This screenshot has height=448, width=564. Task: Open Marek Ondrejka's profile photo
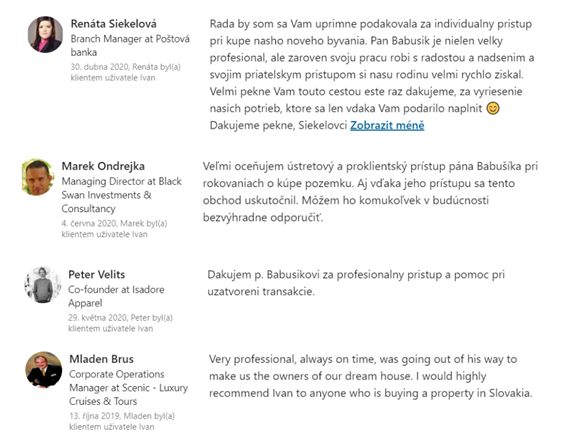38,177
